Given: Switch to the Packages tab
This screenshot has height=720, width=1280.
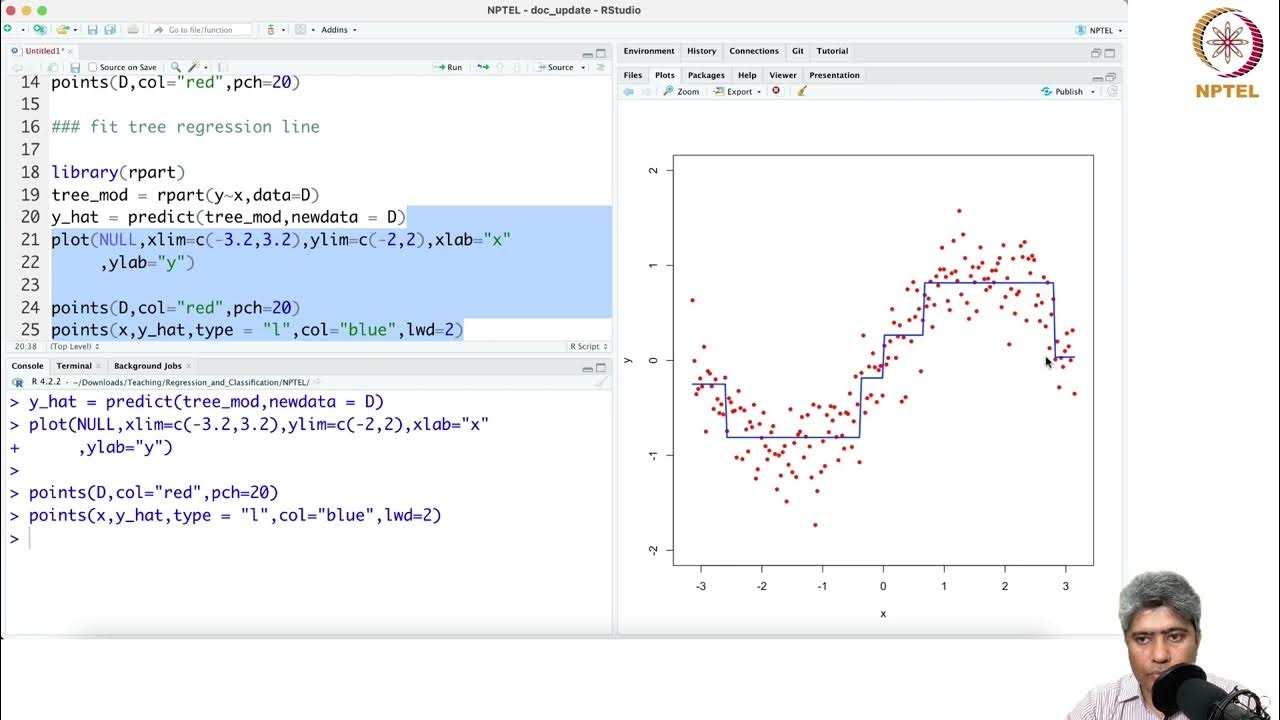Looking at the screenshot, I should (x=706, y=75).
